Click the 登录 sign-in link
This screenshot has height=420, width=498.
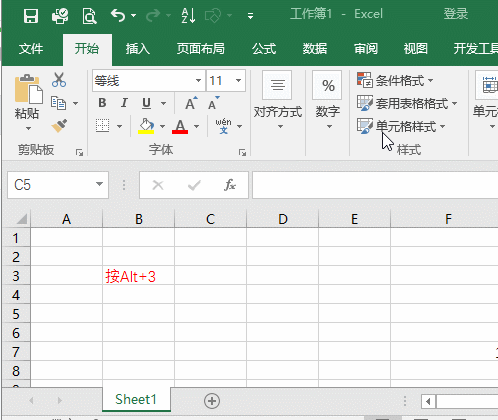point(456,14)
